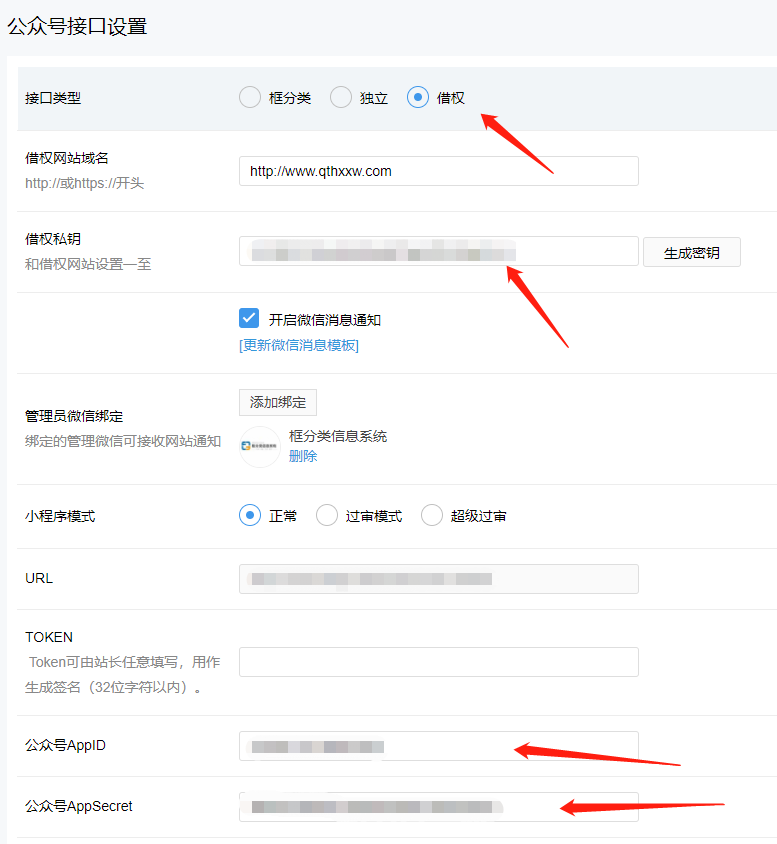This screenshot has height=844, width=777.
Task: Choose the 借权 interface type radio
Action: pos(418,98)
